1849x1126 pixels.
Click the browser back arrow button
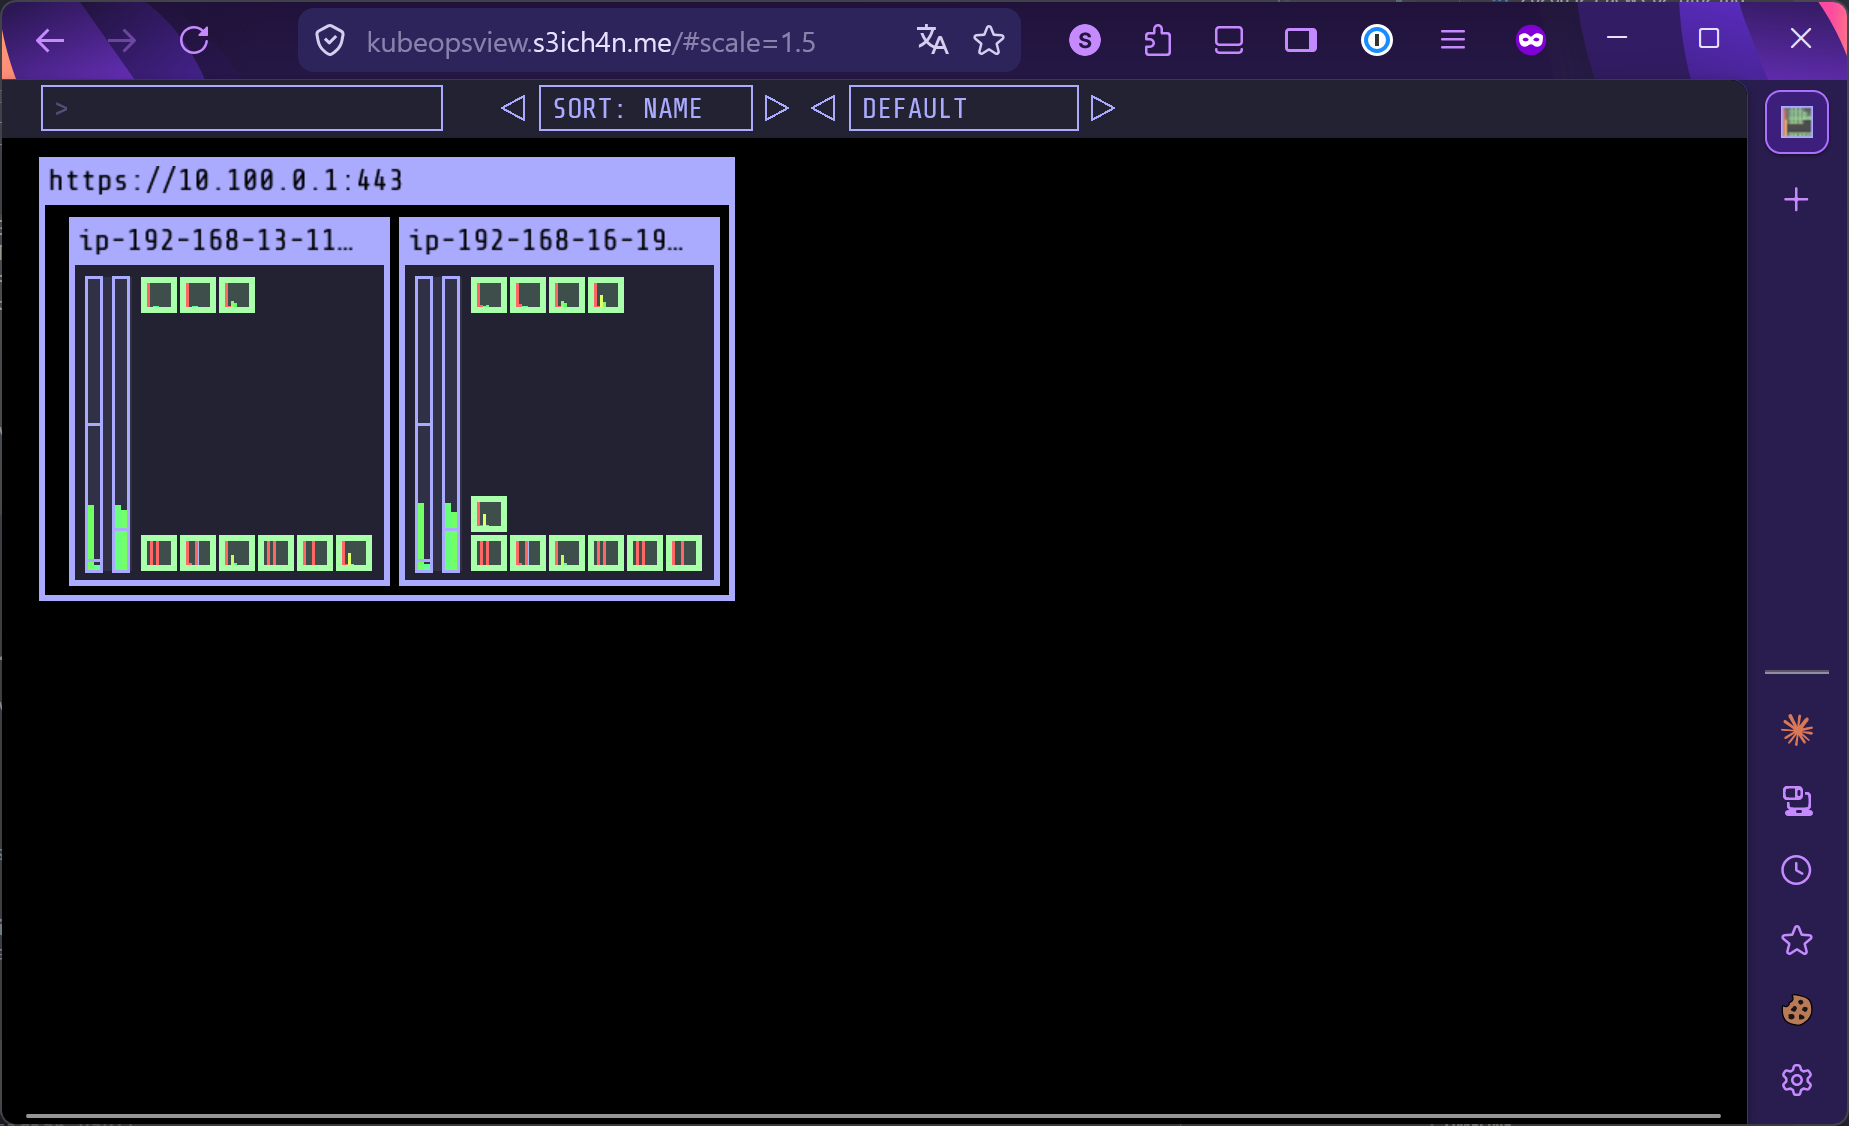tap(50, 41)
